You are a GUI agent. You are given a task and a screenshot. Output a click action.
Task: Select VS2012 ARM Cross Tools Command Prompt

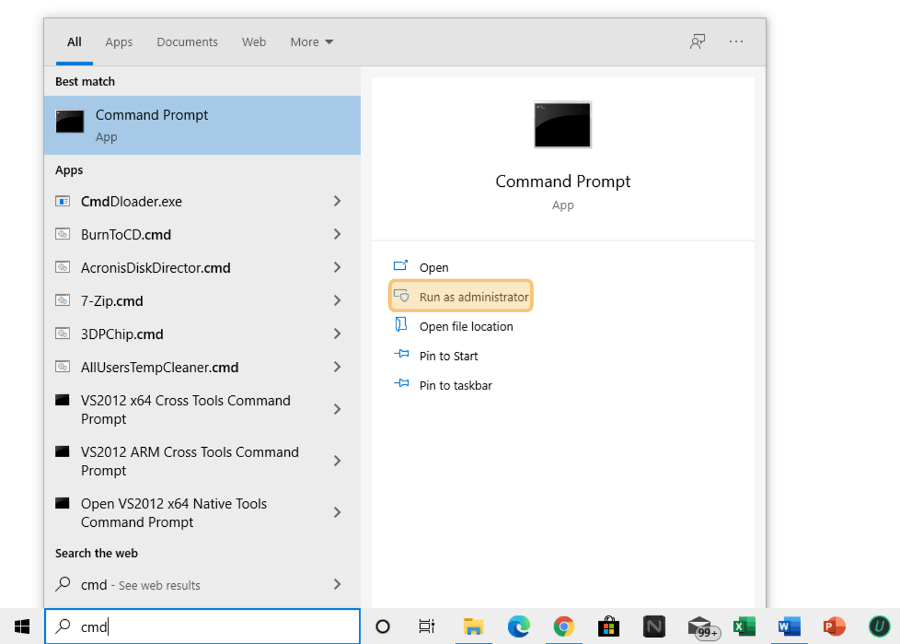(x=202, y=461)
